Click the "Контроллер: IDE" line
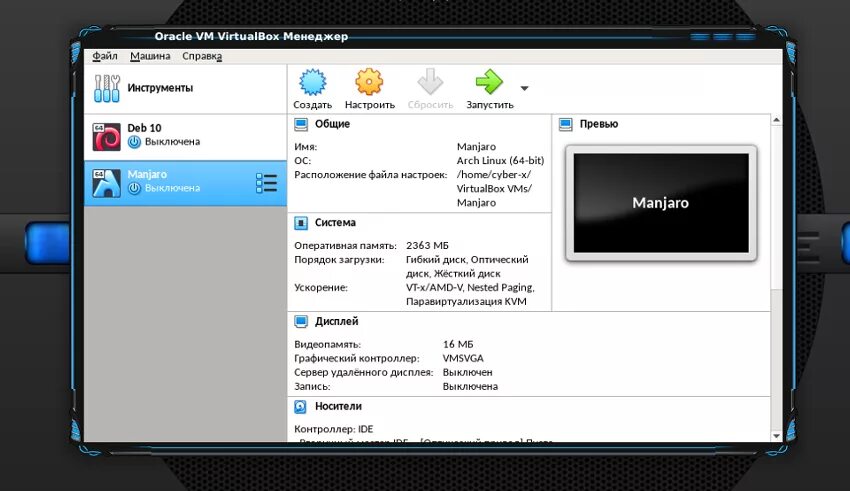Screen dimensions: 850x491 click(333, 429)
